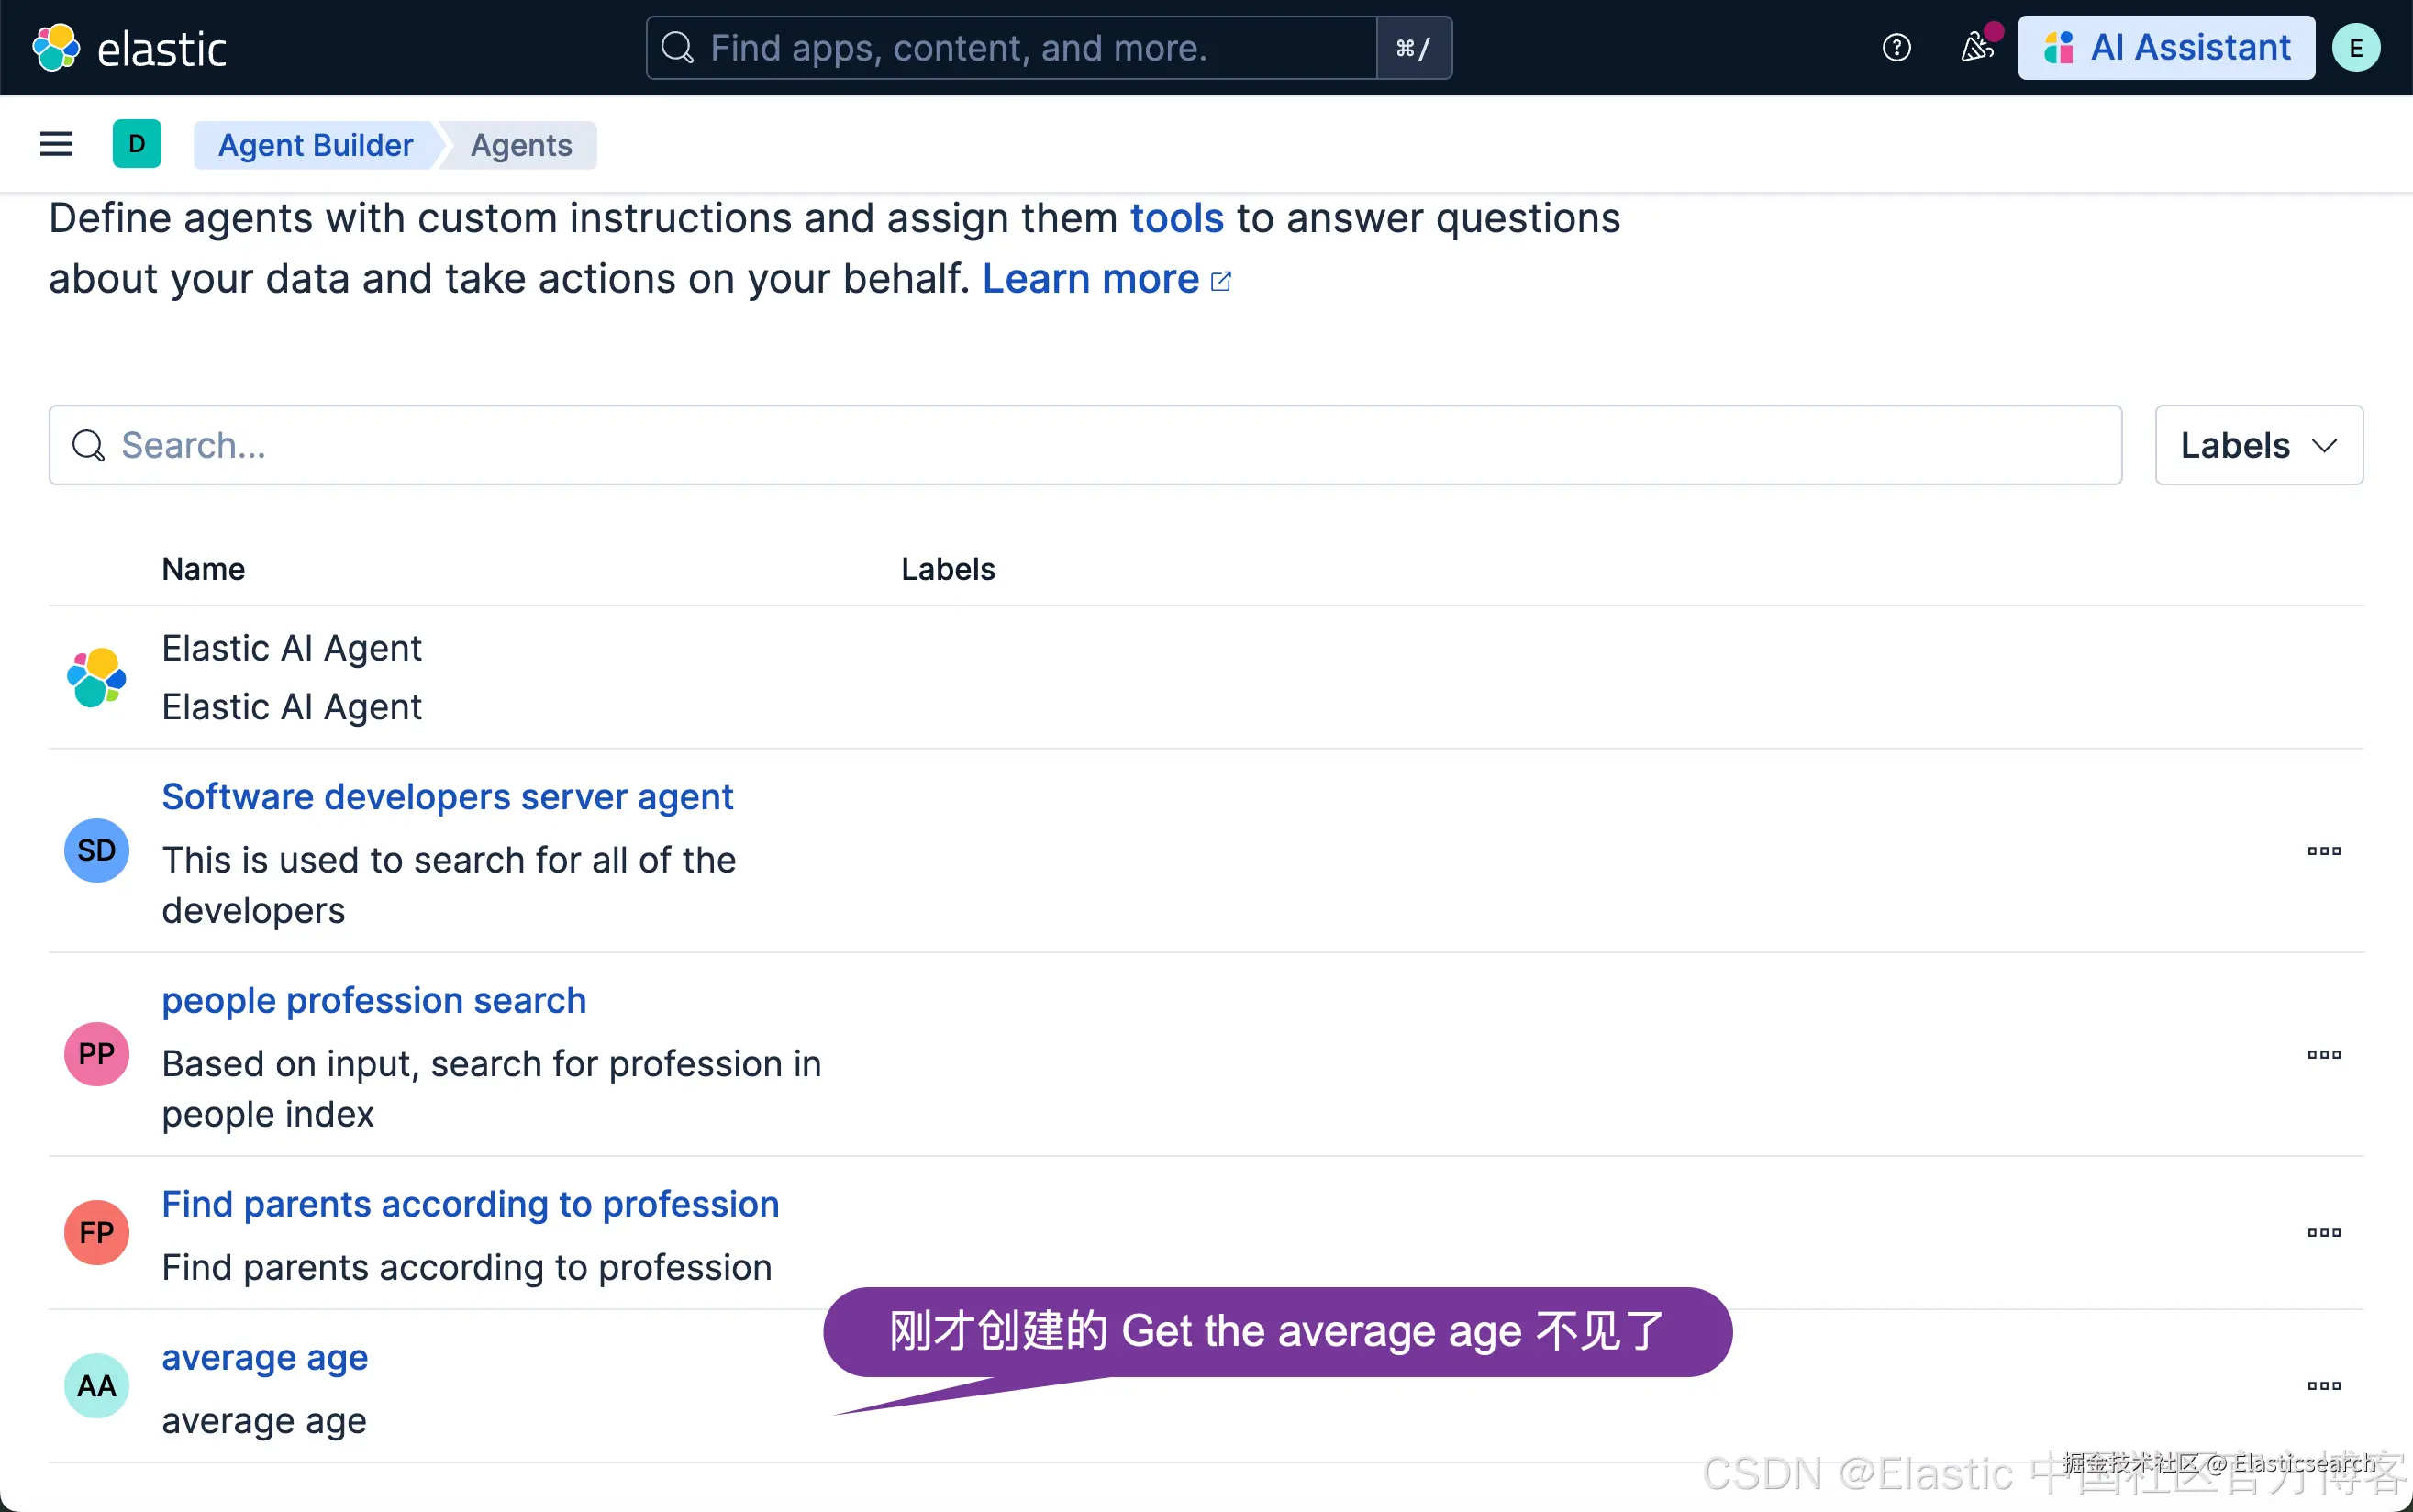Open actions menu for Find parents agent
The image size is (2413, 1512).
tap(2323, 1233)
